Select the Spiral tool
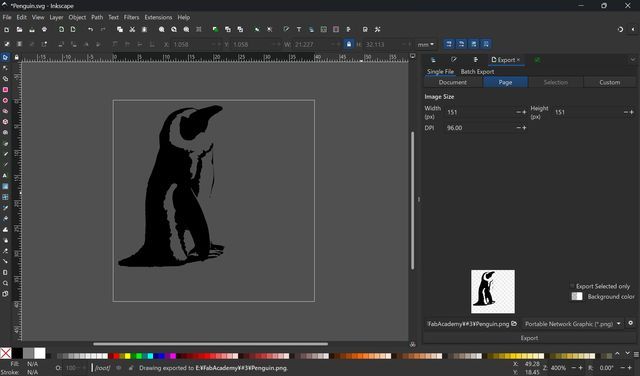 point(5,132)
